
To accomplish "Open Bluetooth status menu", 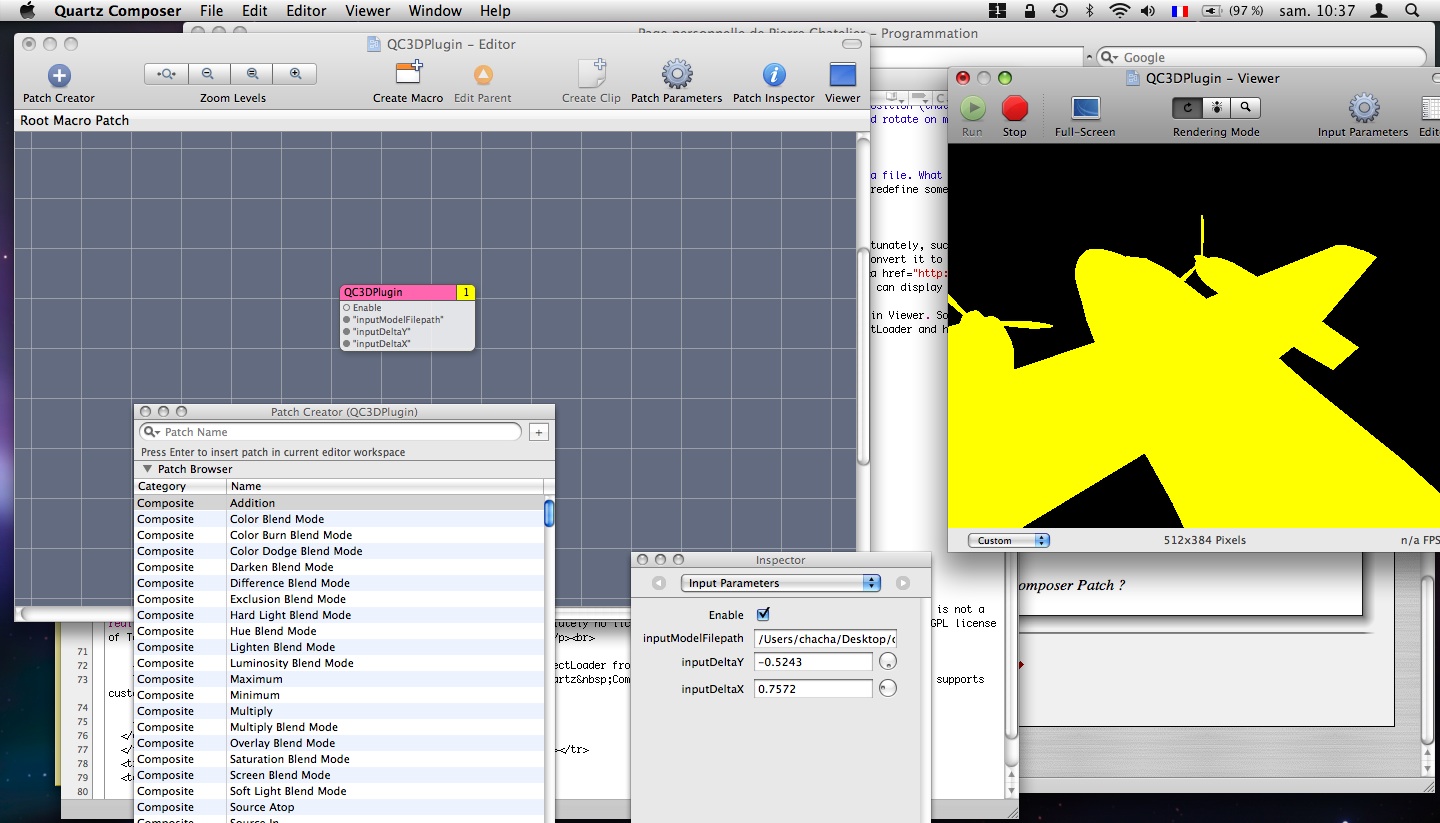I will click(x=1089, y=11).
